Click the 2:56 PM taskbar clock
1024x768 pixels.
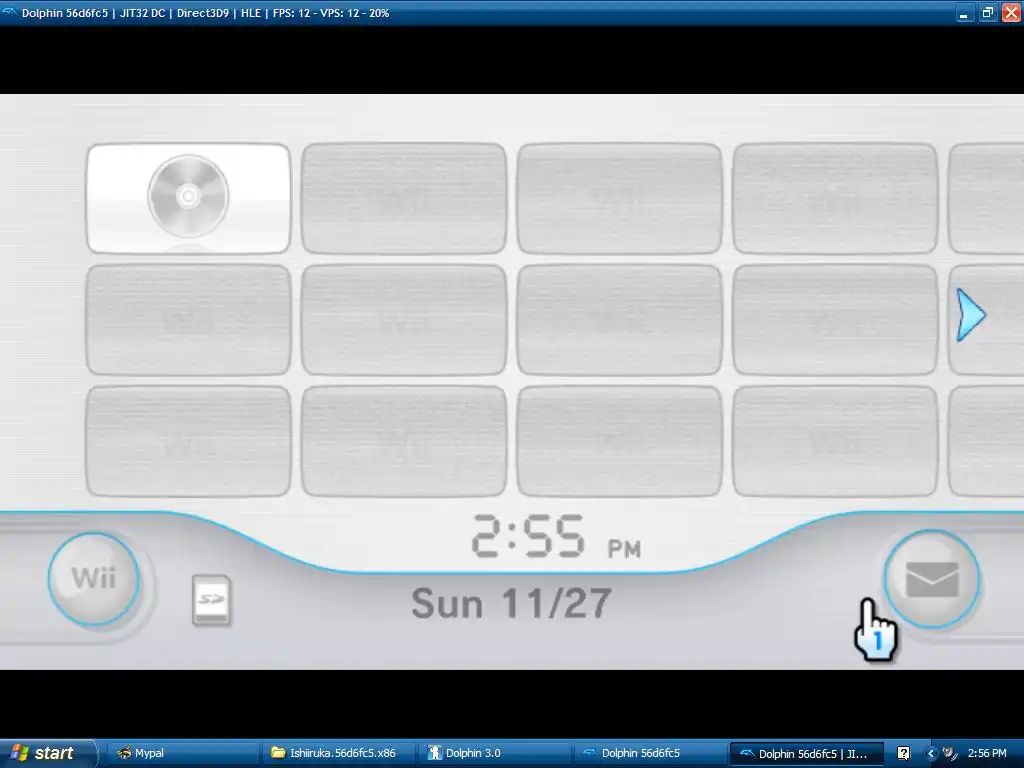pyautogui.click(x=987, y=753)
